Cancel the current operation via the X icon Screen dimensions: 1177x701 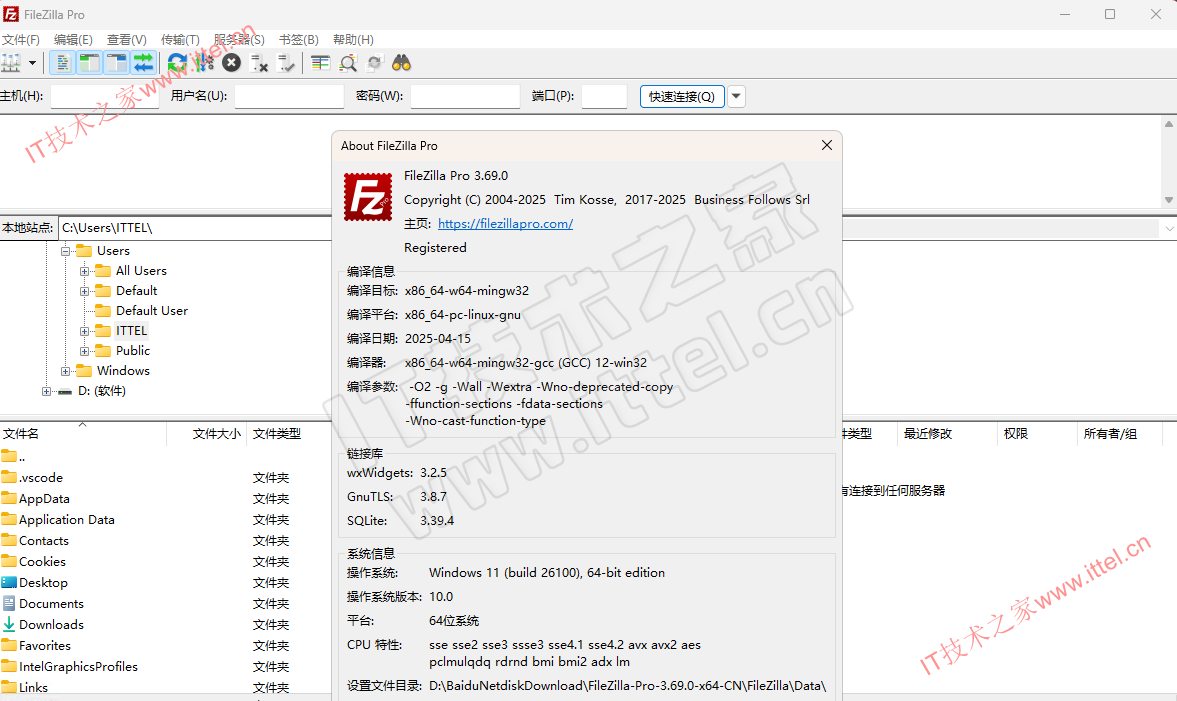pyautogui.click(x=231, y=63)
